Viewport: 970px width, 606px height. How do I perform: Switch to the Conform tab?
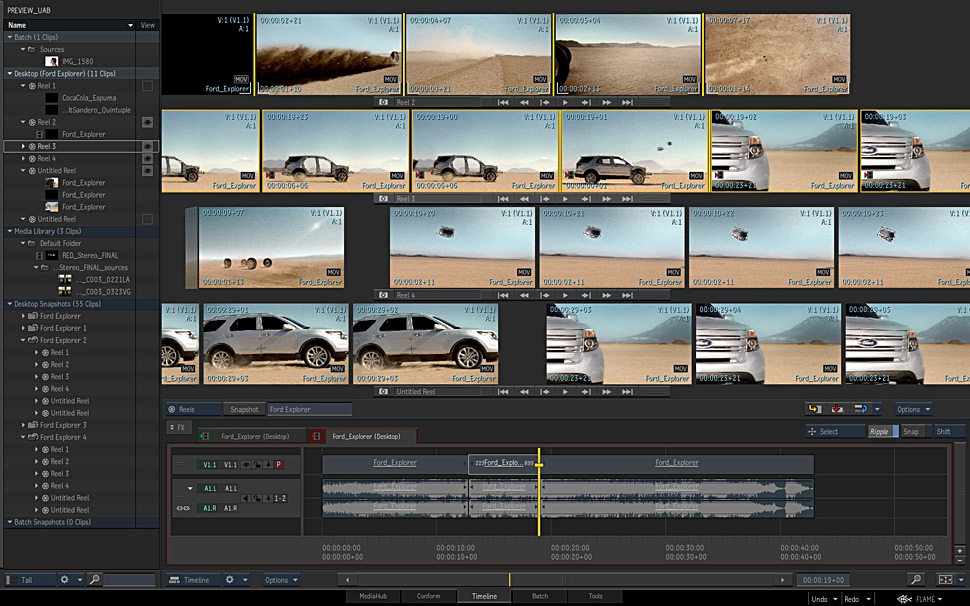click(428, 596)
